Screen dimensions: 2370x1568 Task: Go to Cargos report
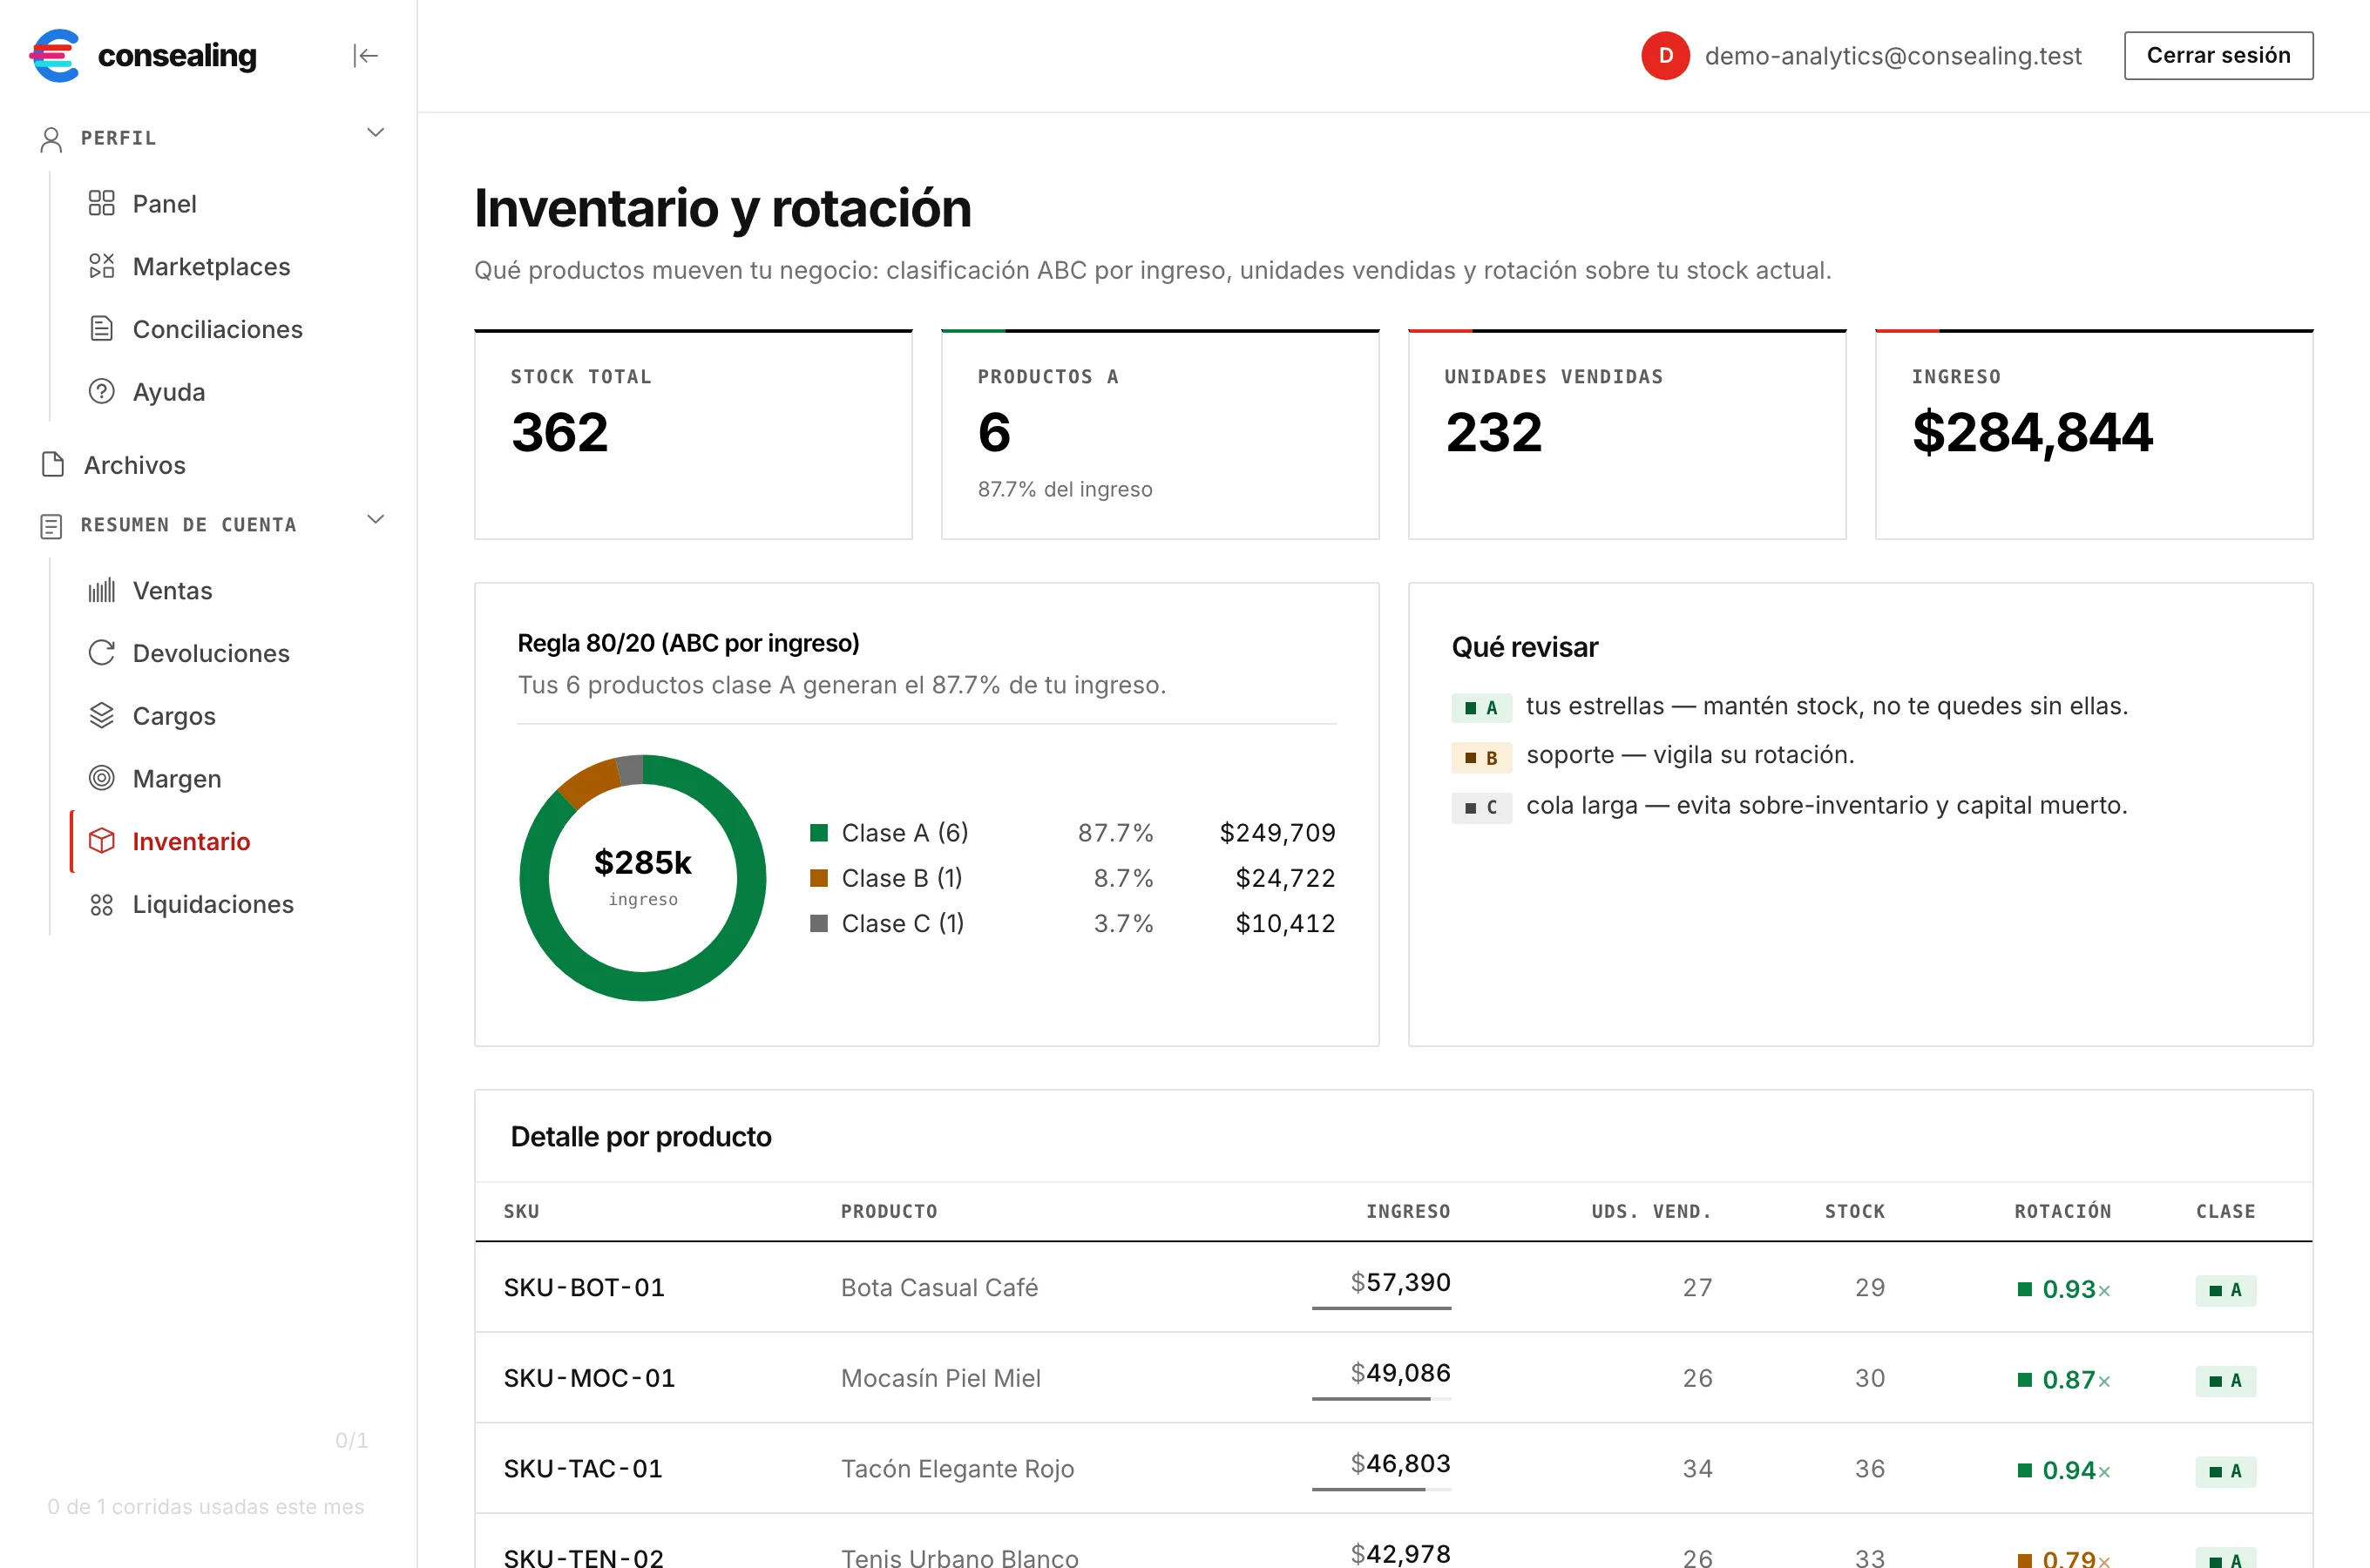click(x=174, y=716)
